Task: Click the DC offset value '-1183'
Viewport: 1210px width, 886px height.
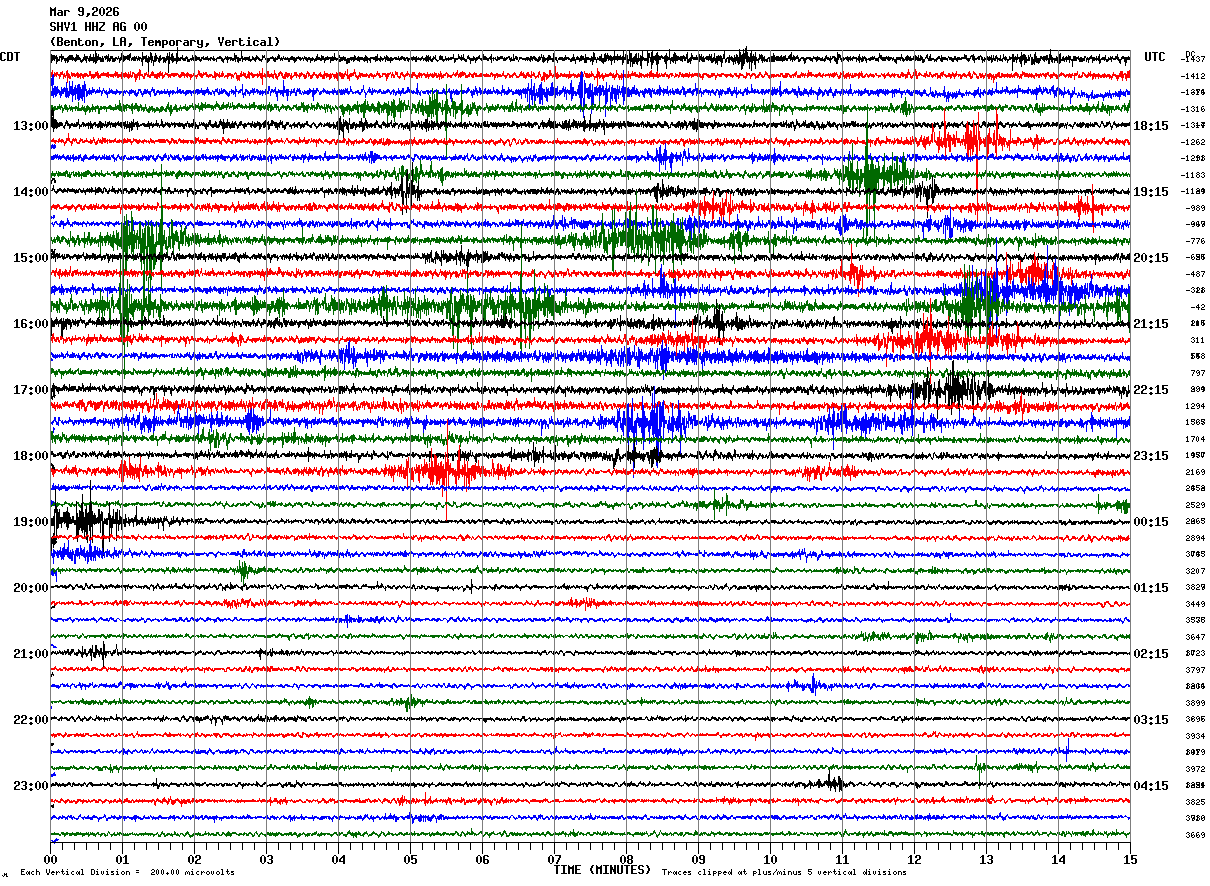Action: click(1193, 175)
